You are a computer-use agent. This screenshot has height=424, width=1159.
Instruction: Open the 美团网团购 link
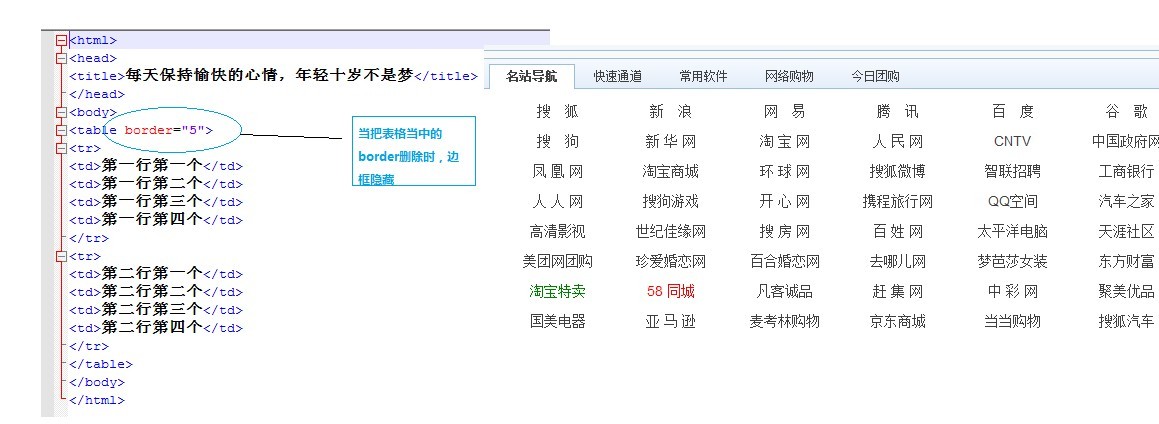click(x=557, y=261)
